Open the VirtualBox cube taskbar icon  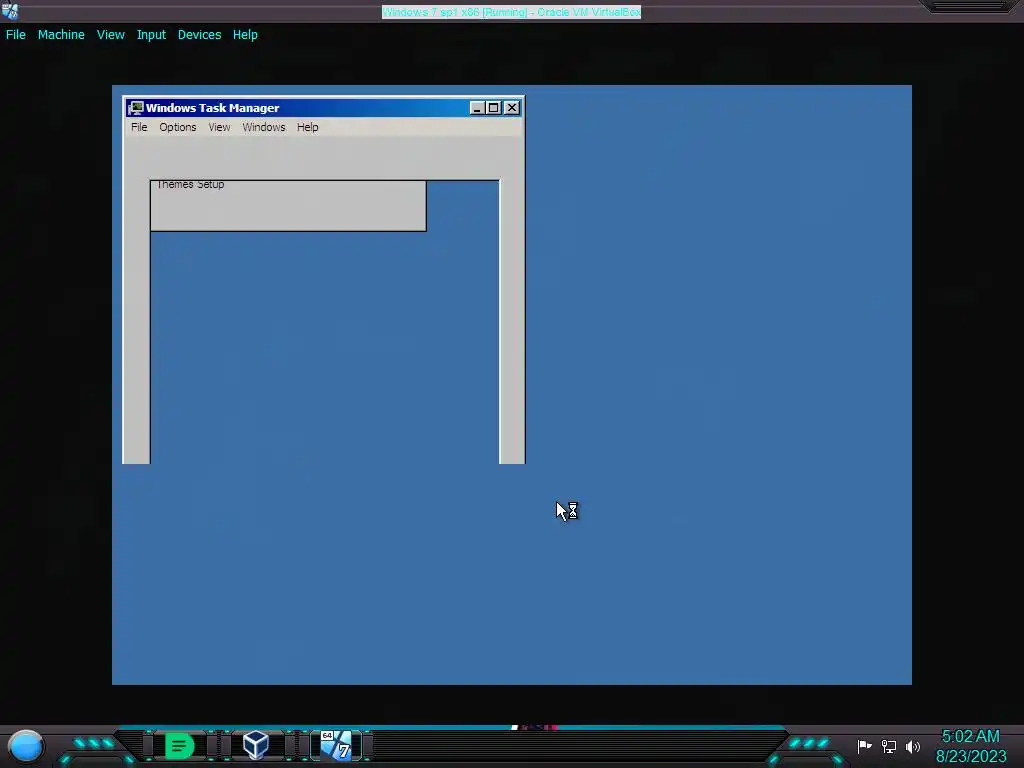[x=255, y=745]
